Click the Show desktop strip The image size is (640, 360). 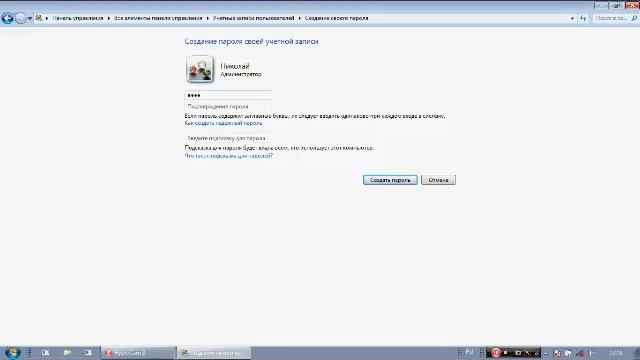pos(637,353)
